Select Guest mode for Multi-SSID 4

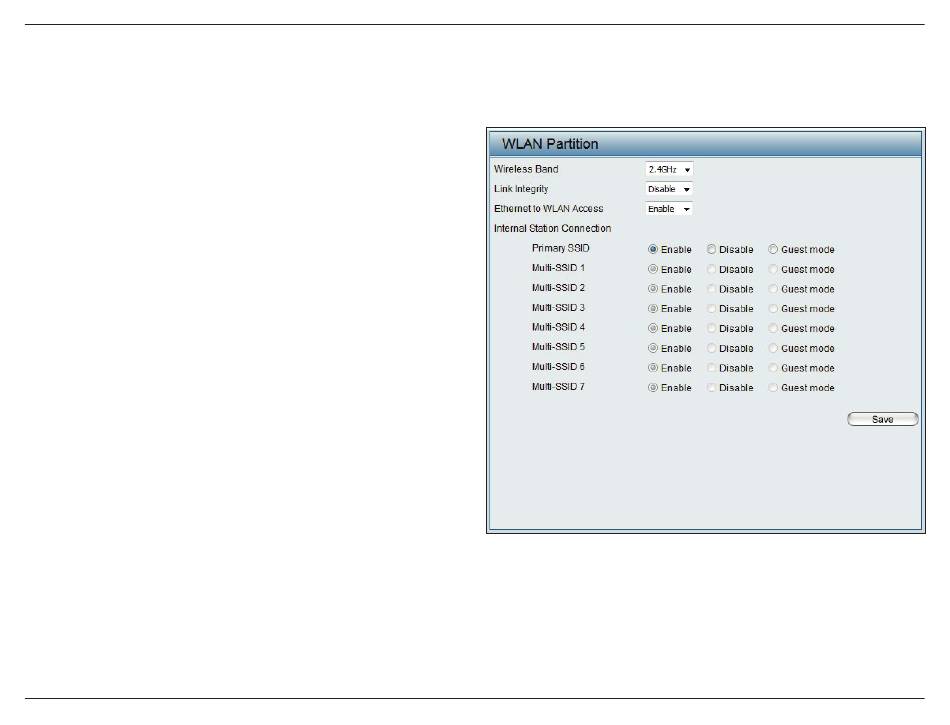tap(773, 328)
